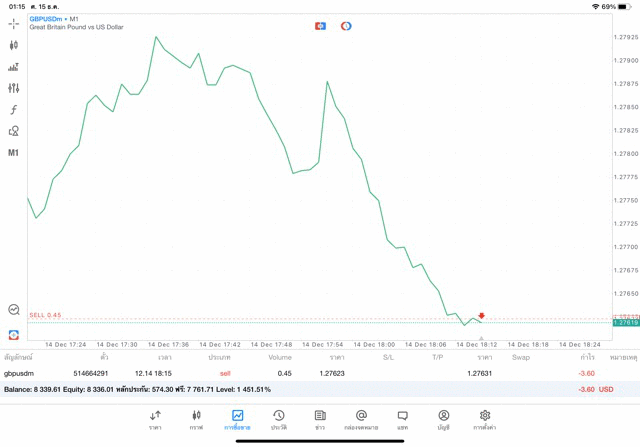Open the function (f) indicators icon
Image resolution: width=640 pixels, height=447 pixels.
(x=13, y=110)
